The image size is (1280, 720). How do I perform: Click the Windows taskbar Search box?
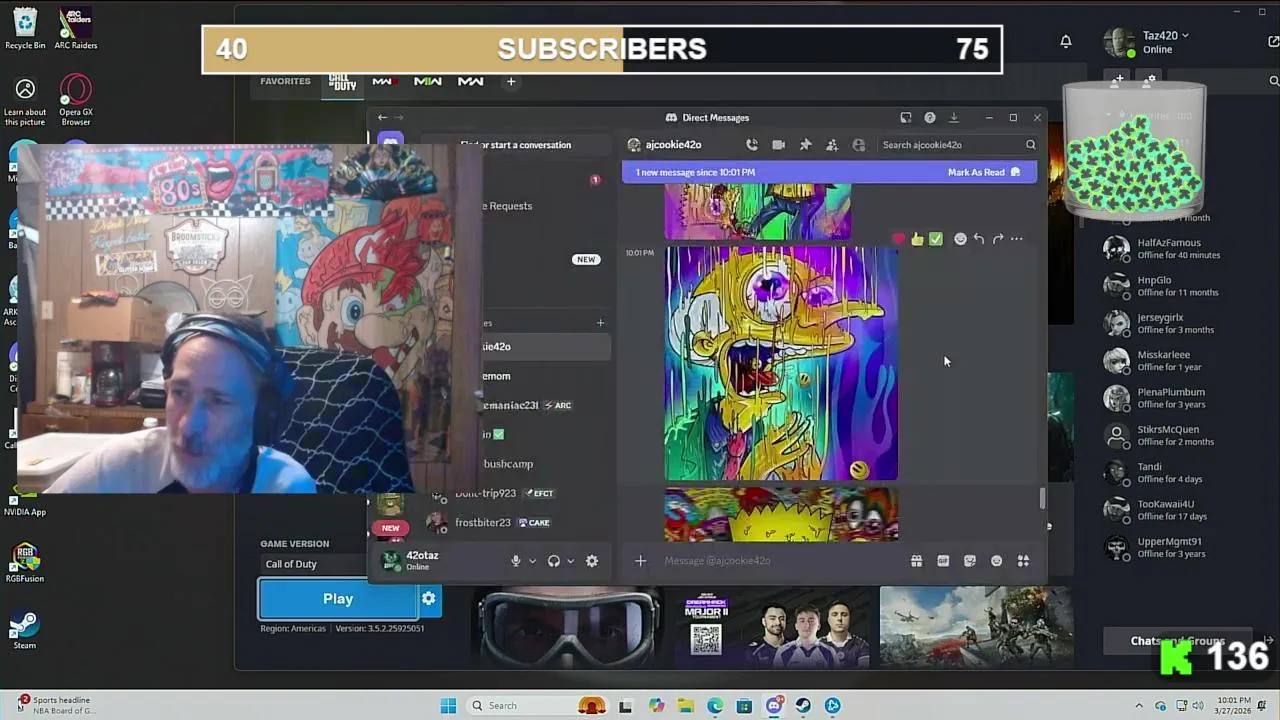(x=537, y=706)
